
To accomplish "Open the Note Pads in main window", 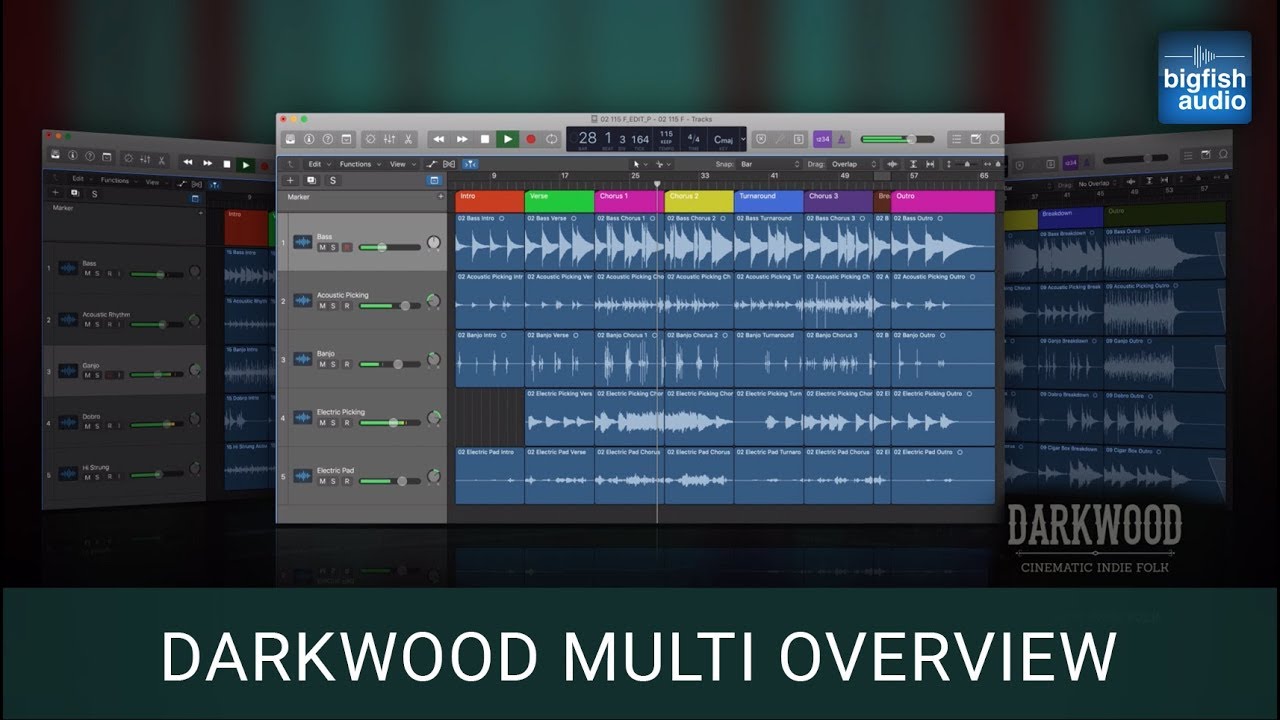I will coord(976,139).
